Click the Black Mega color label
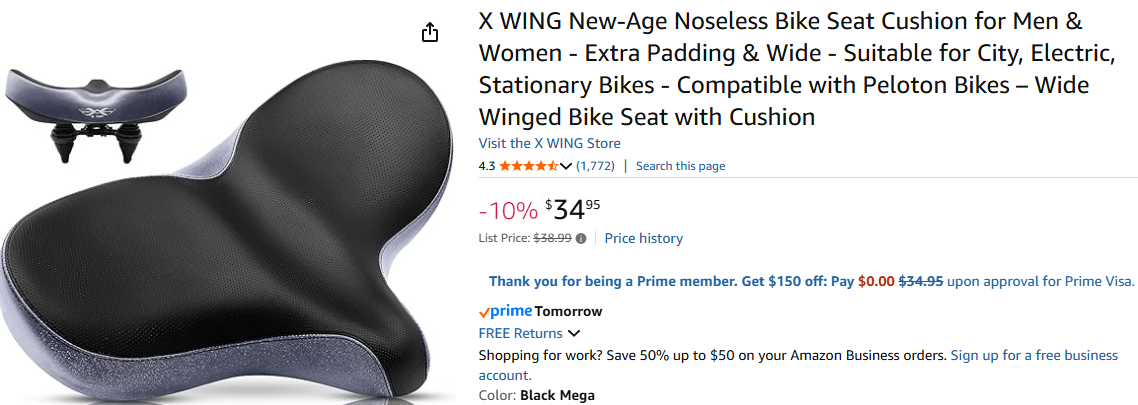The height and width of the screenshot is (405, 1138). [557, 395]
